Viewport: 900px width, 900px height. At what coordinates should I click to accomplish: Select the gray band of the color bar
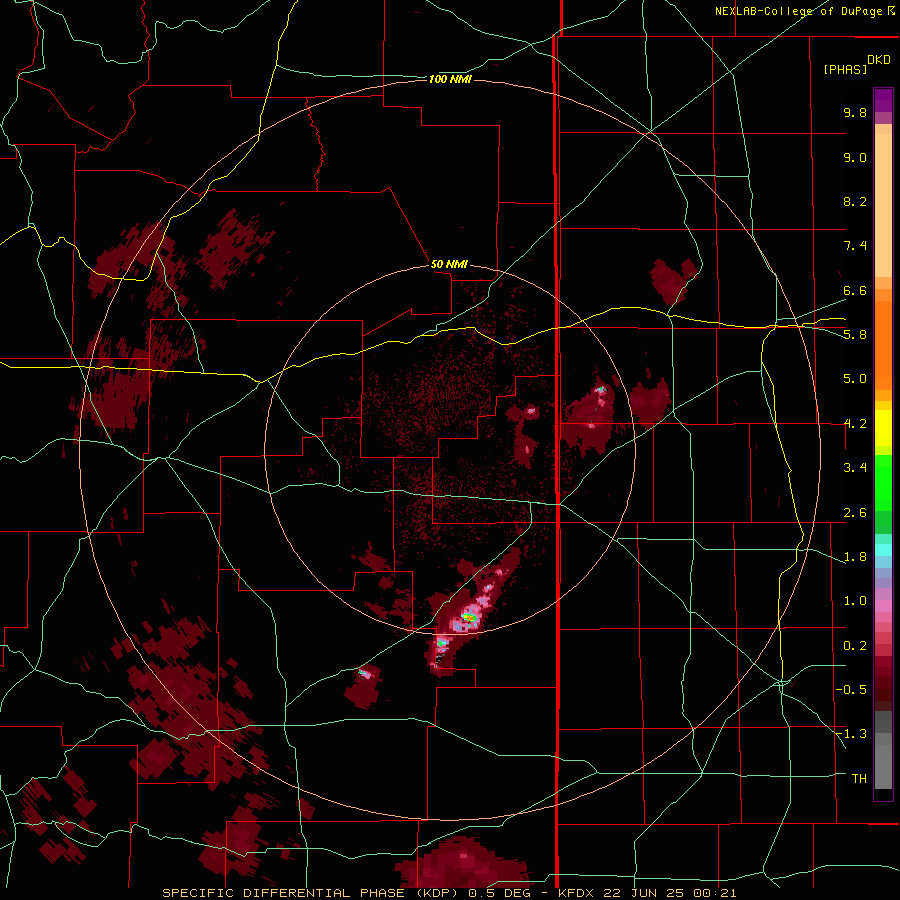pos(883,749)
